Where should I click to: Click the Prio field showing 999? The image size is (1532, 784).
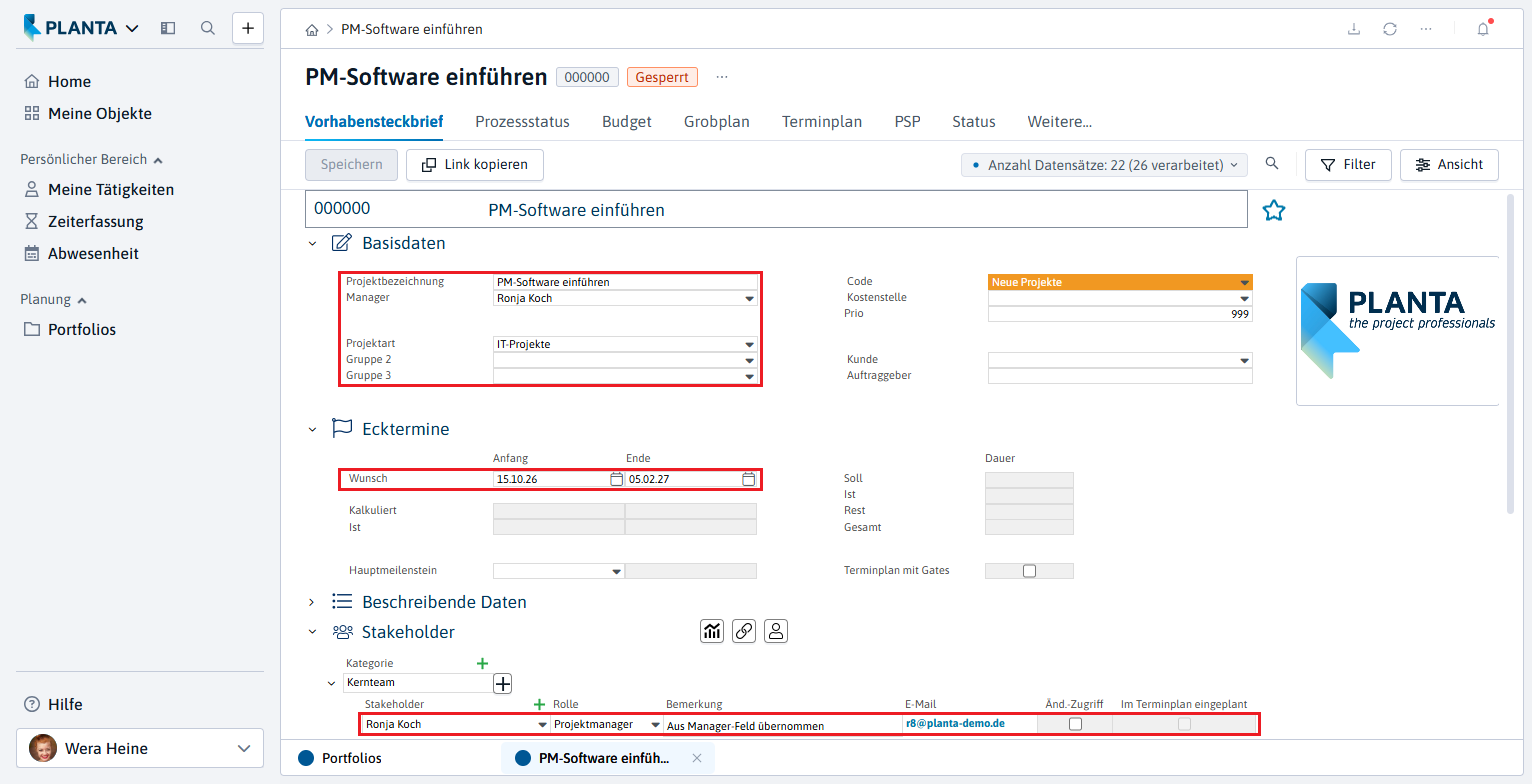click(x=1120, y=314)
